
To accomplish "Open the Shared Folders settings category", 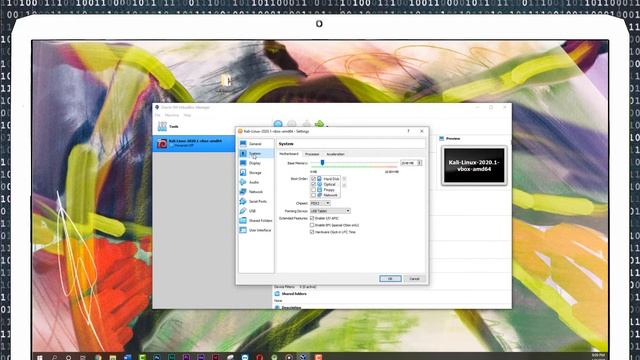I will click(x=256, y=220).
